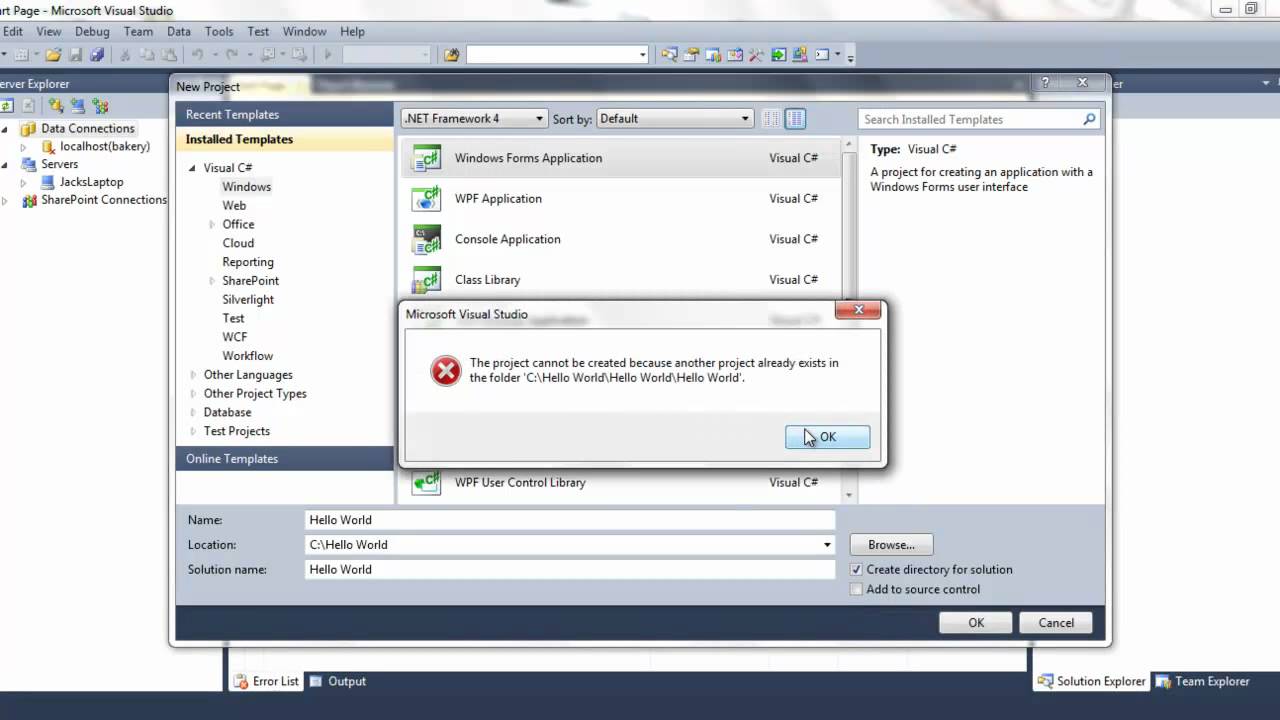Image resolution: width=1280 pixels, height=720 pixels.
Task: Expand Other Project Types node
Action: click(x=193, y=393)
